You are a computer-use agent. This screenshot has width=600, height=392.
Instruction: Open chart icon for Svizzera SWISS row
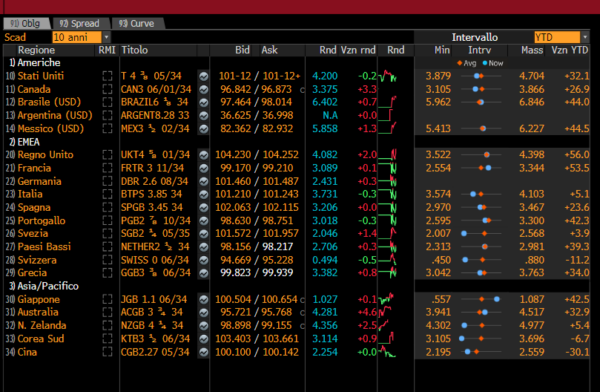204,260
